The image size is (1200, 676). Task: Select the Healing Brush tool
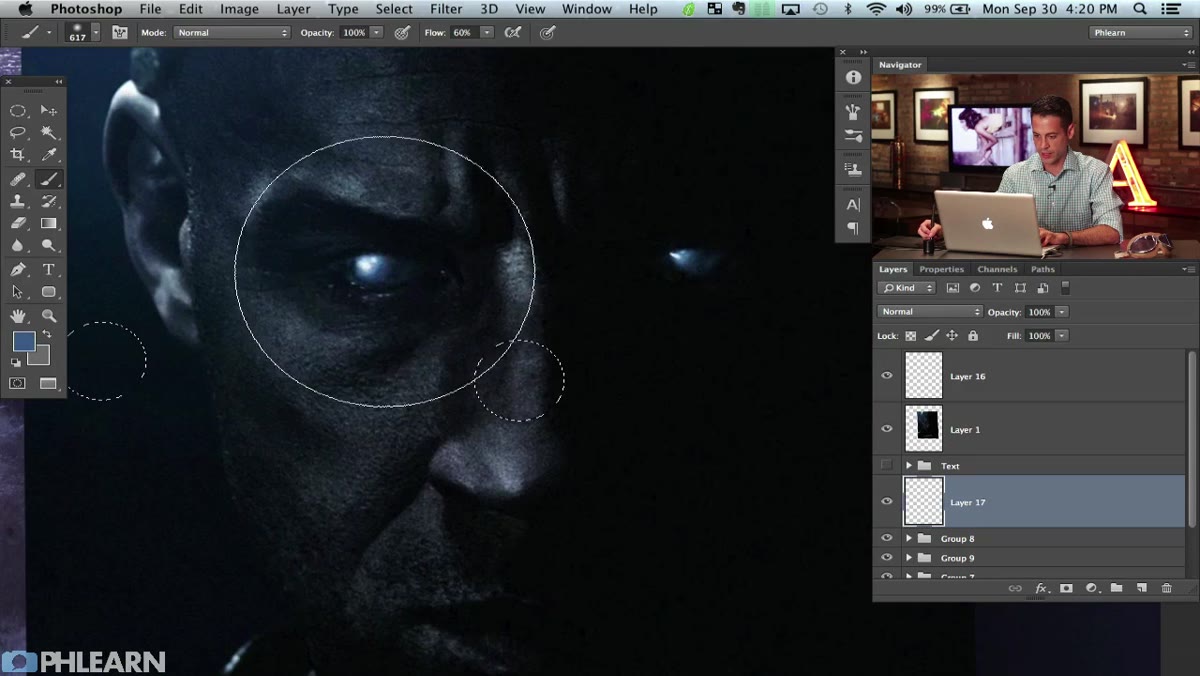pyautogui.click(x=18, y=179)
